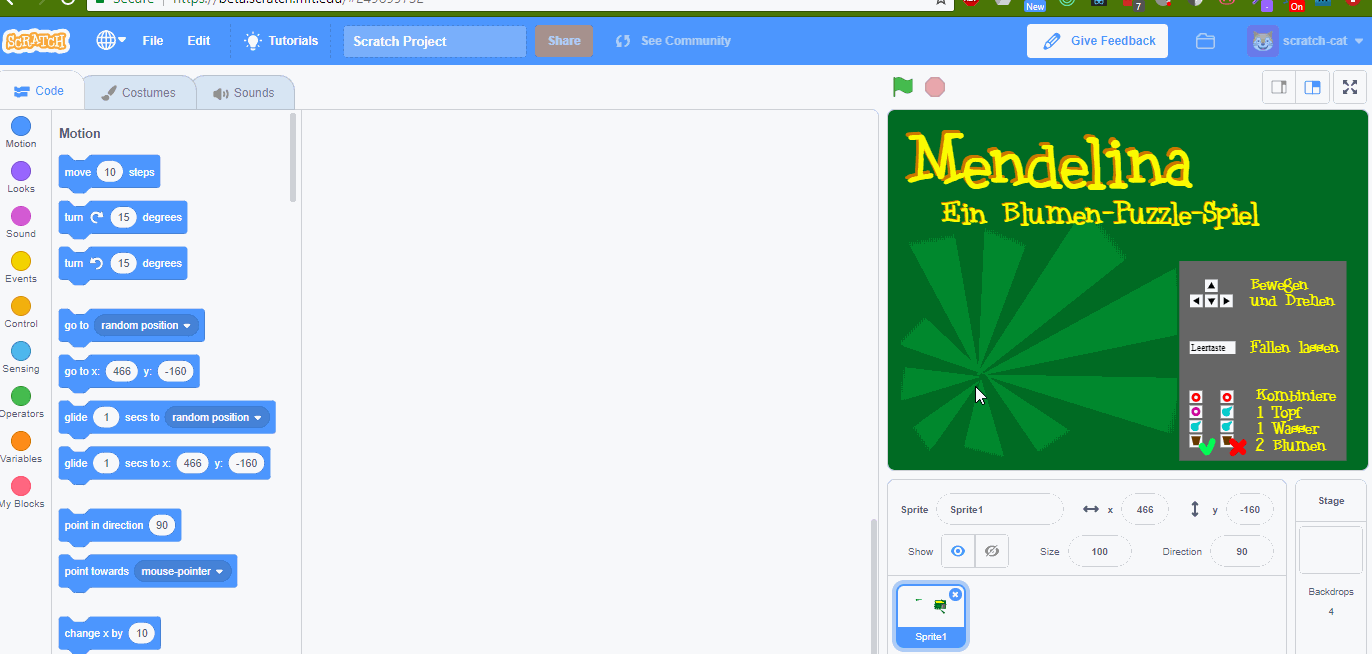
Task: Click the Scratch logo
Action: point(36,41)
